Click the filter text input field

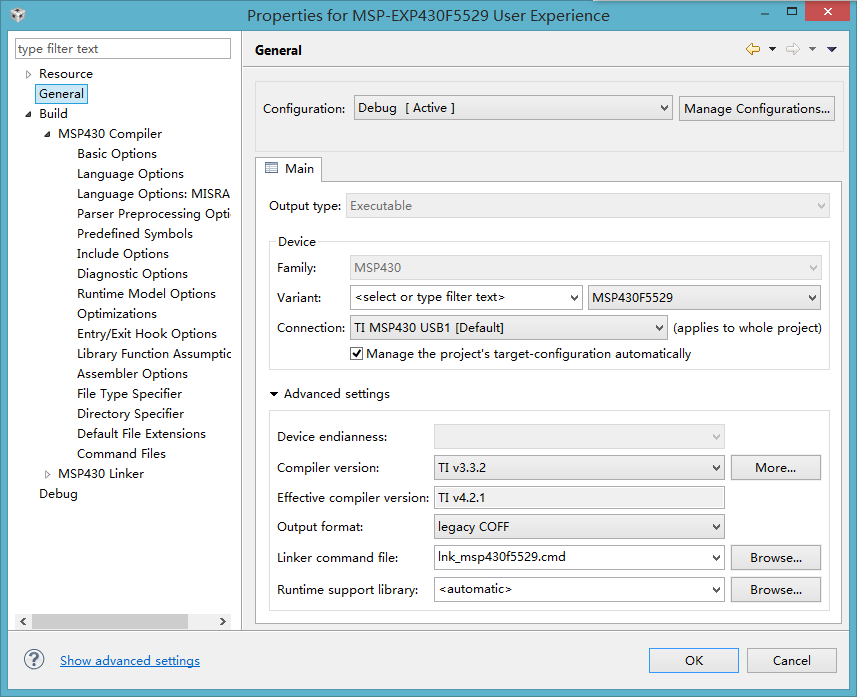click(123, 49)
